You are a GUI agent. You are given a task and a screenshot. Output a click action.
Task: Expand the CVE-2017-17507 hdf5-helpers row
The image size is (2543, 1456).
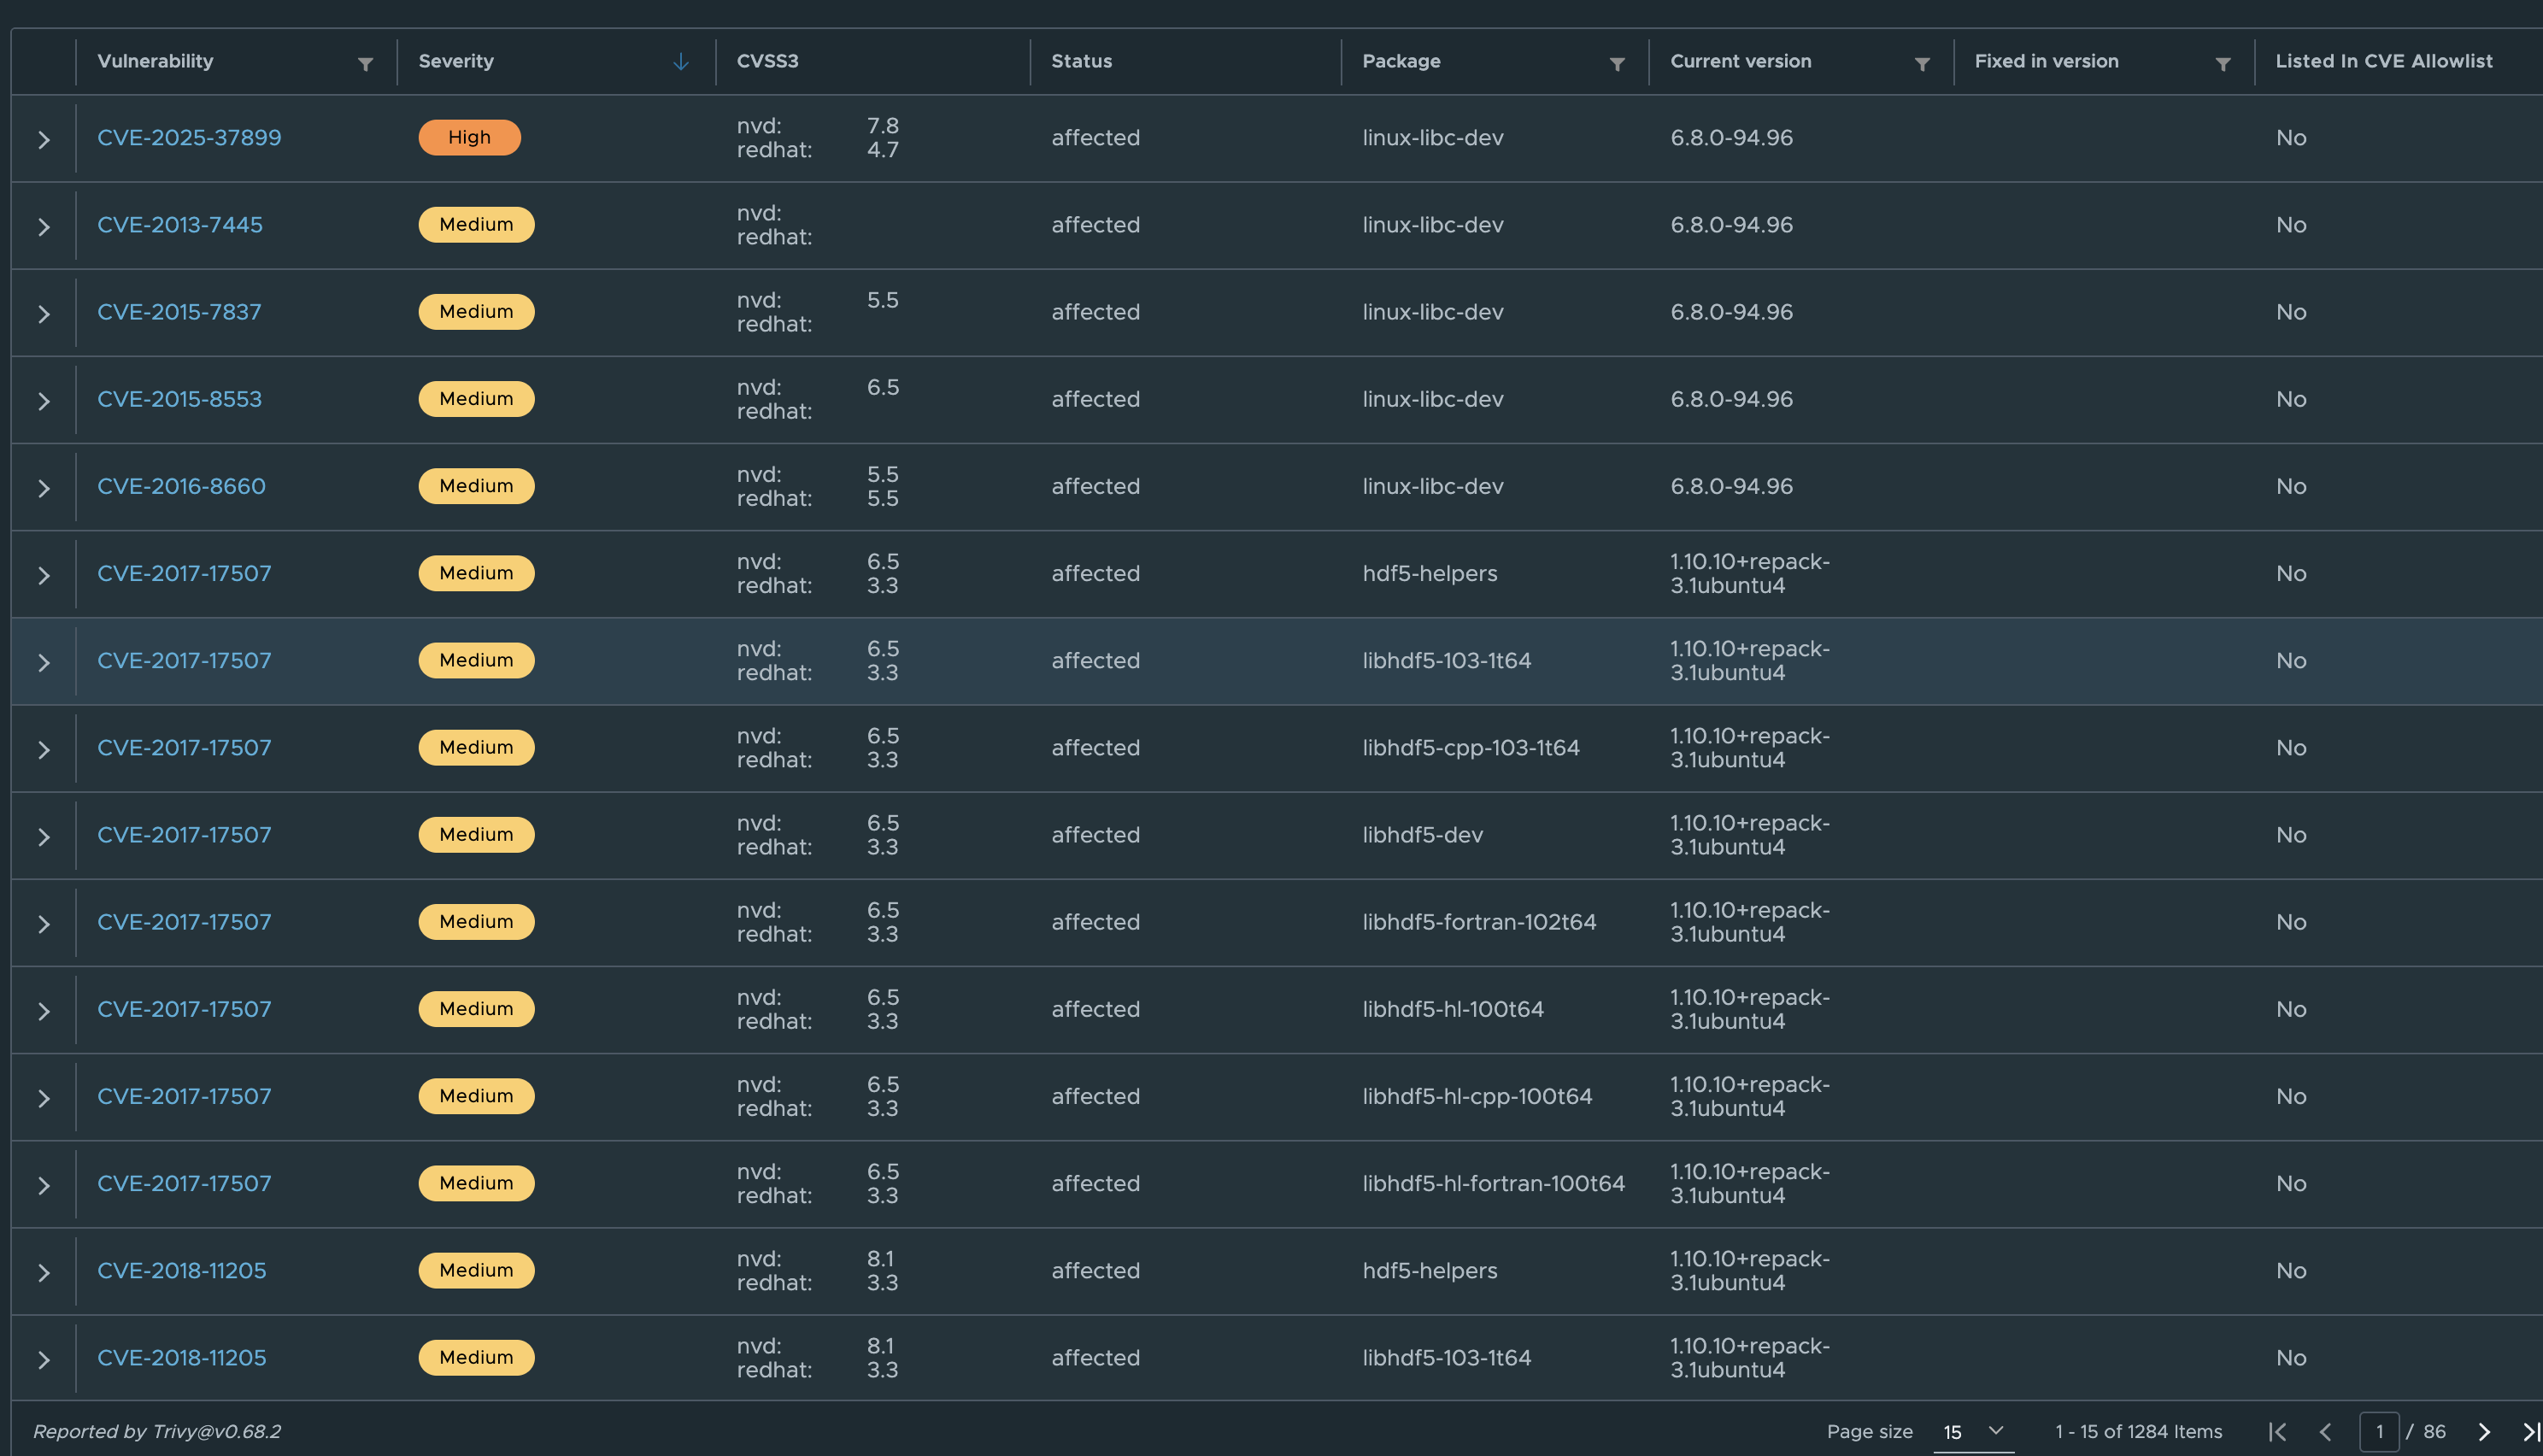point(44,575)
